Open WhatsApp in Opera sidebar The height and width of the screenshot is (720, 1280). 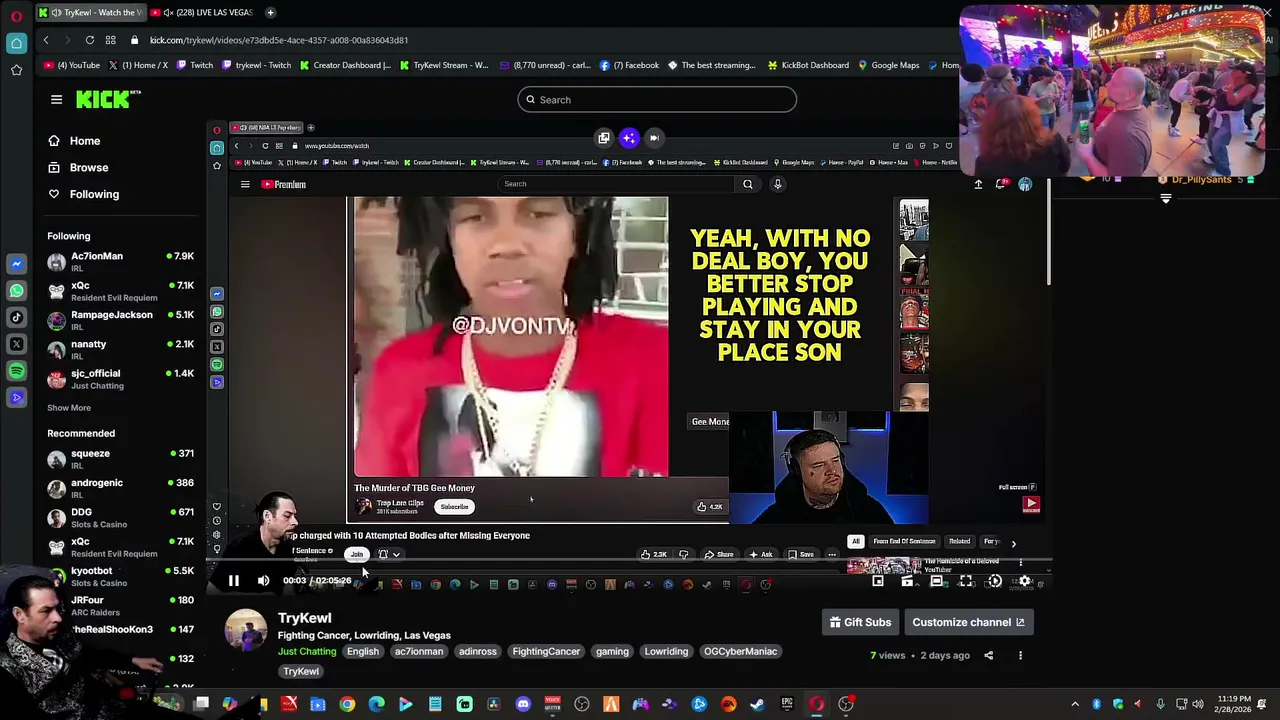[x=16, y=291]
